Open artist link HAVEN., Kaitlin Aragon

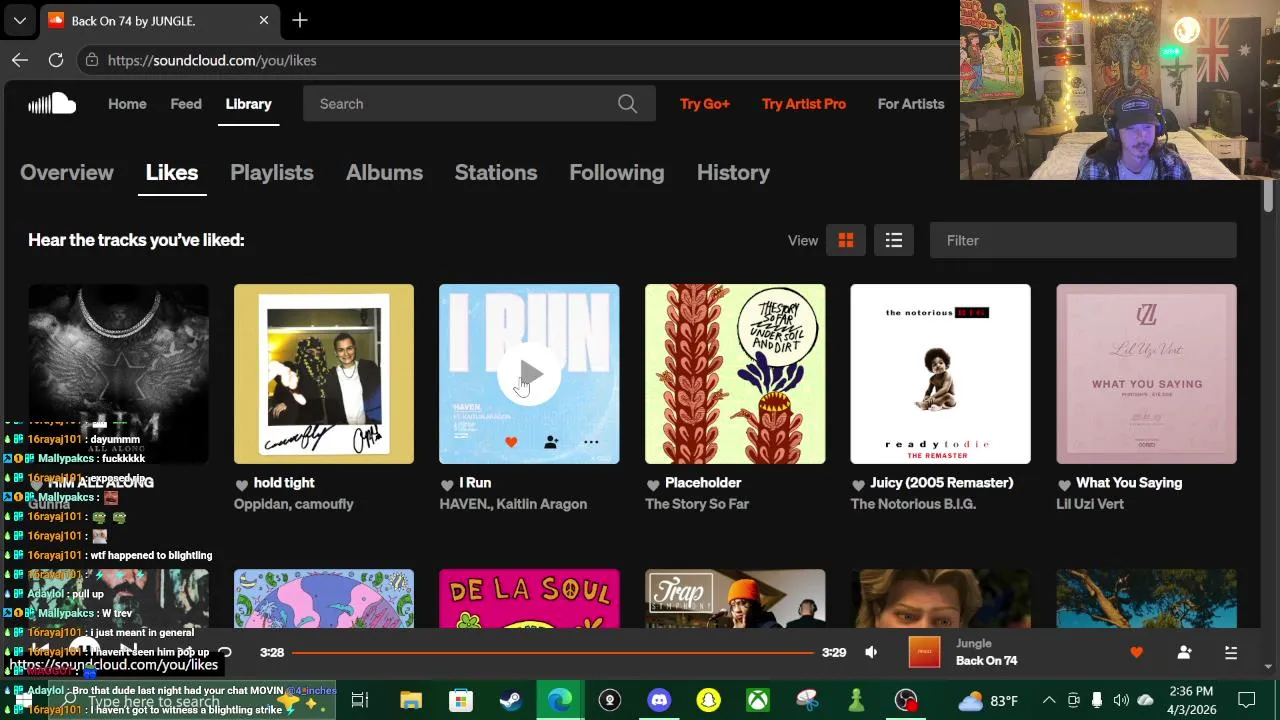[x=513, y=504]
